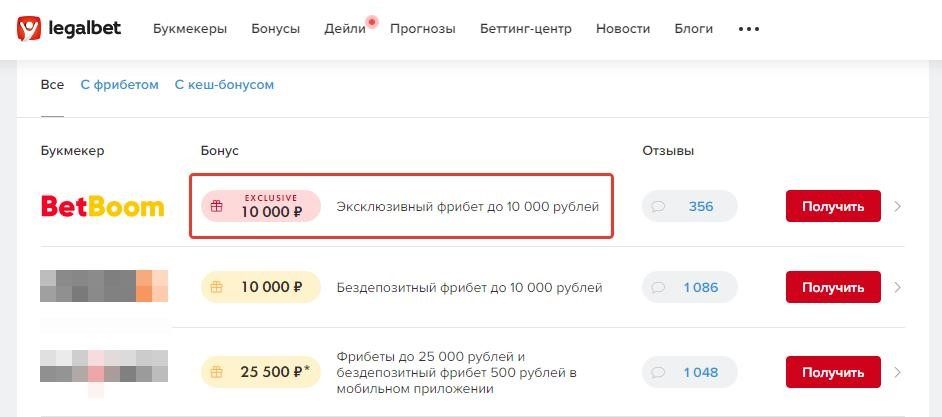Open the Дейли section with red dot

click(345, 29)
